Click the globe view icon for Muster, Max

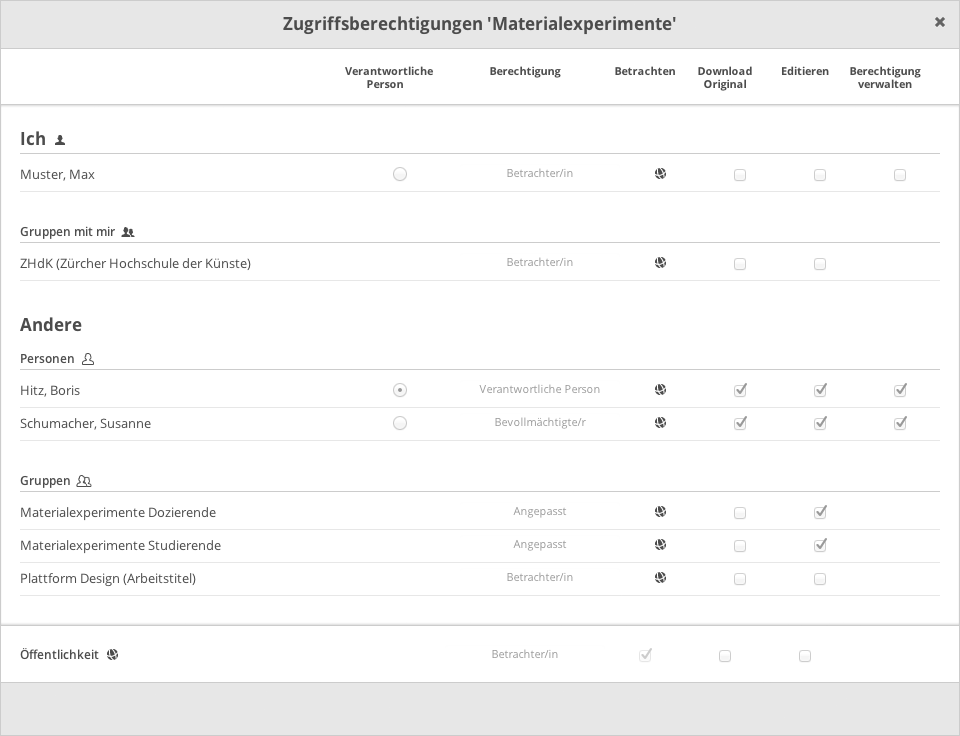(x=660, y=174)
